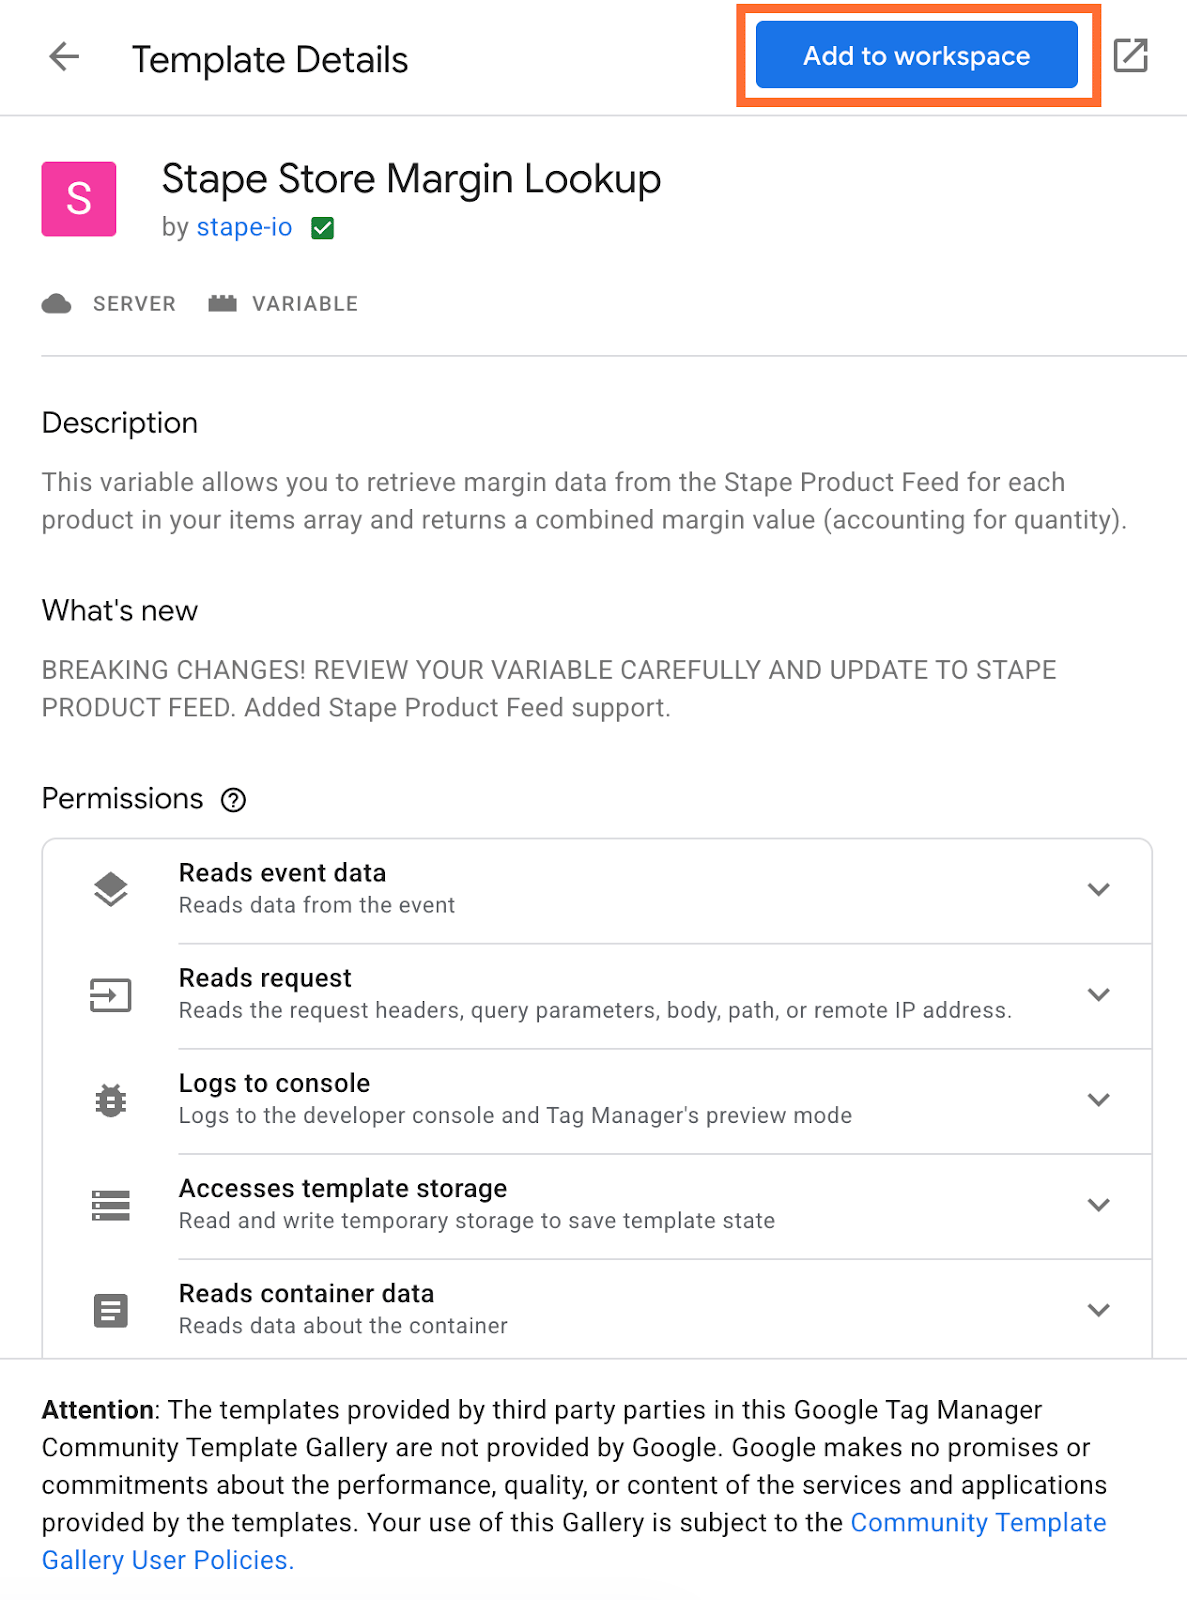Open the Permissions help question icon

coord(234,800)
